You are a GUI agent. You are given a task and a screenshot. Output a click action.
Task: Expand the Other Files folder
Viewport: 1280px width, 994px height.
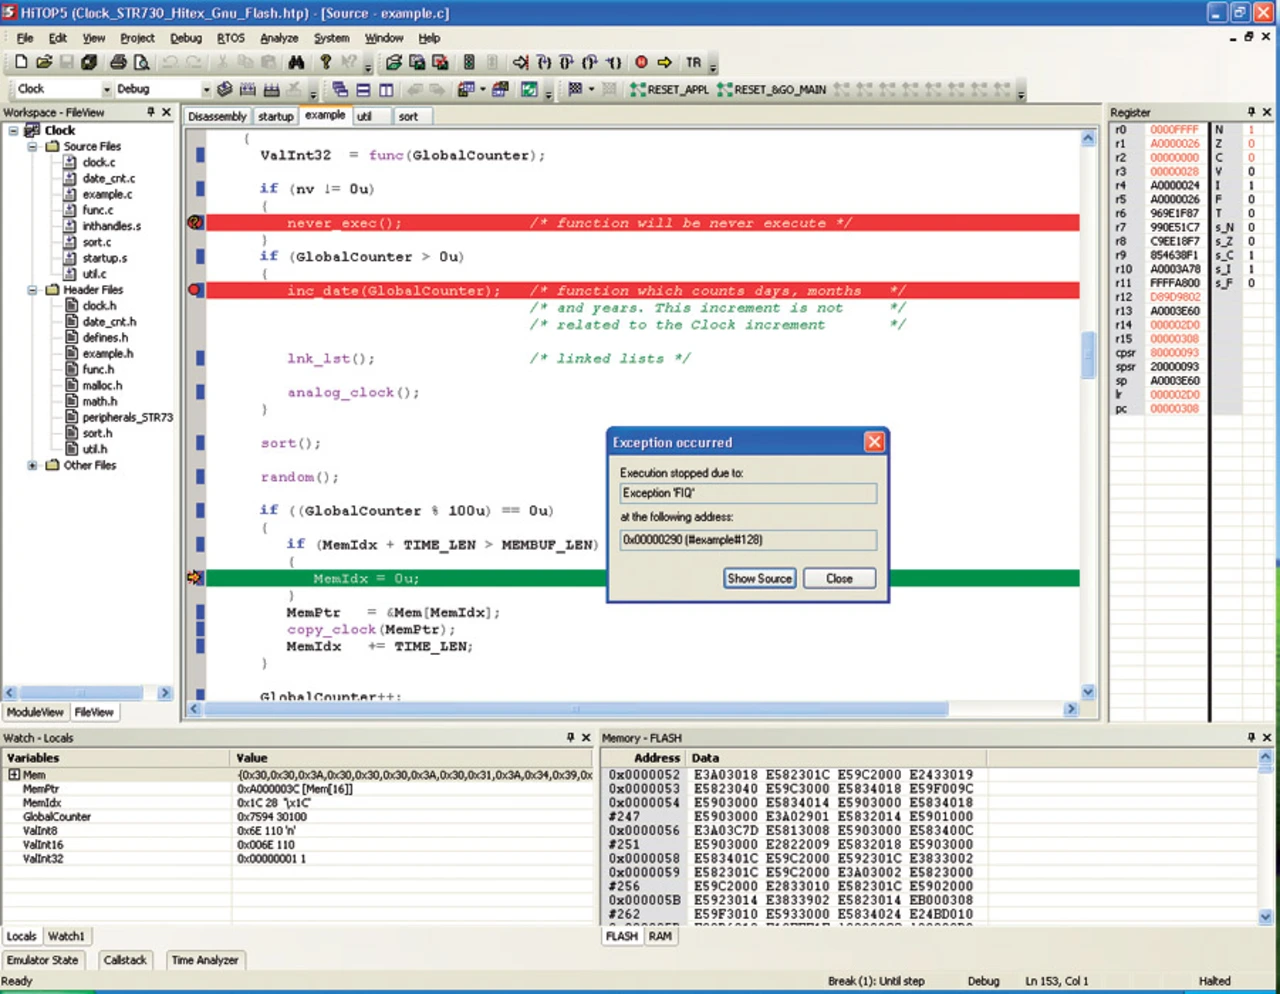[x=32, y=465]
